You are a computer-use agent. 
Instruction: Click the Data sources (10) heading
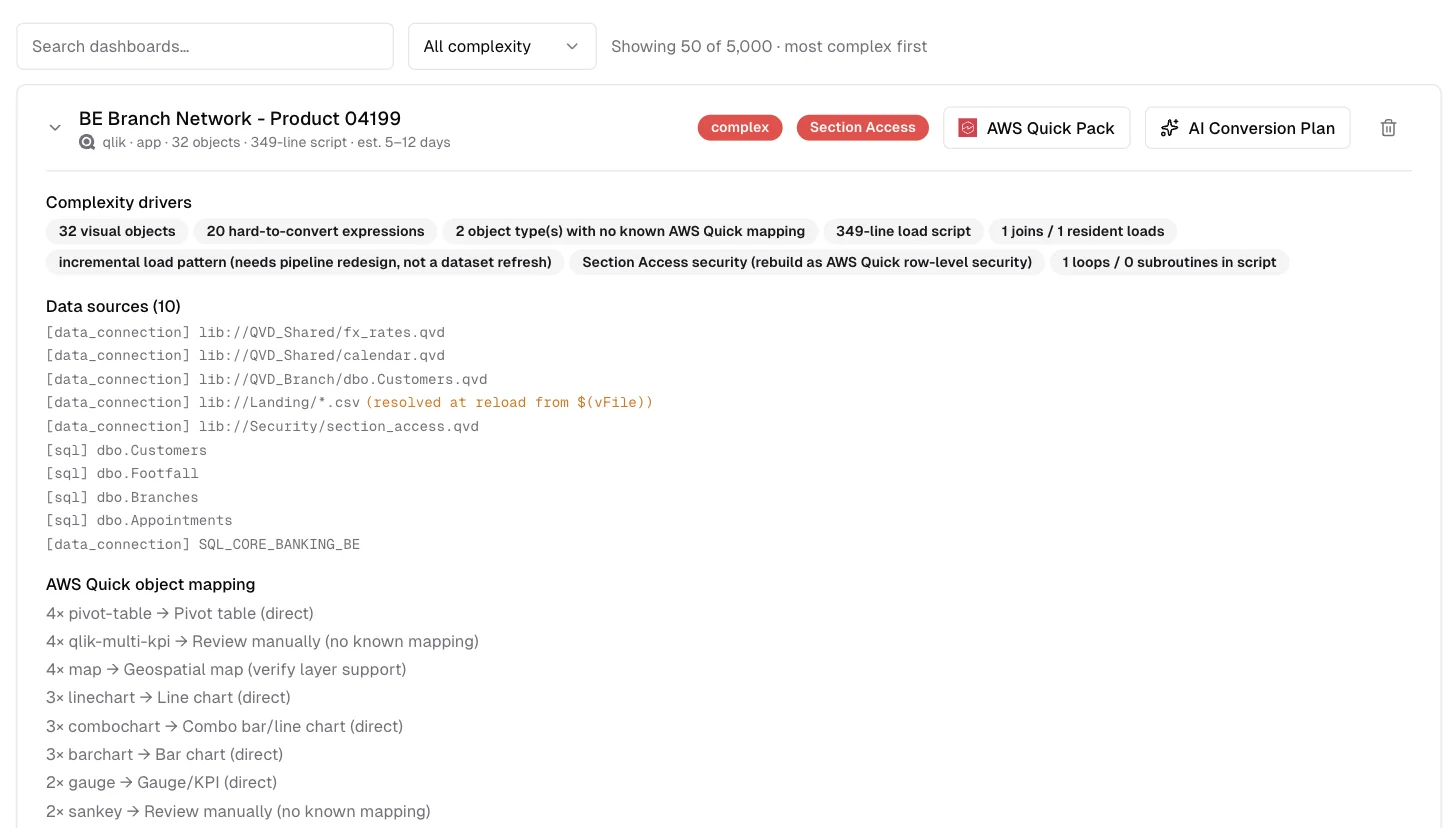tap(113, 306)
